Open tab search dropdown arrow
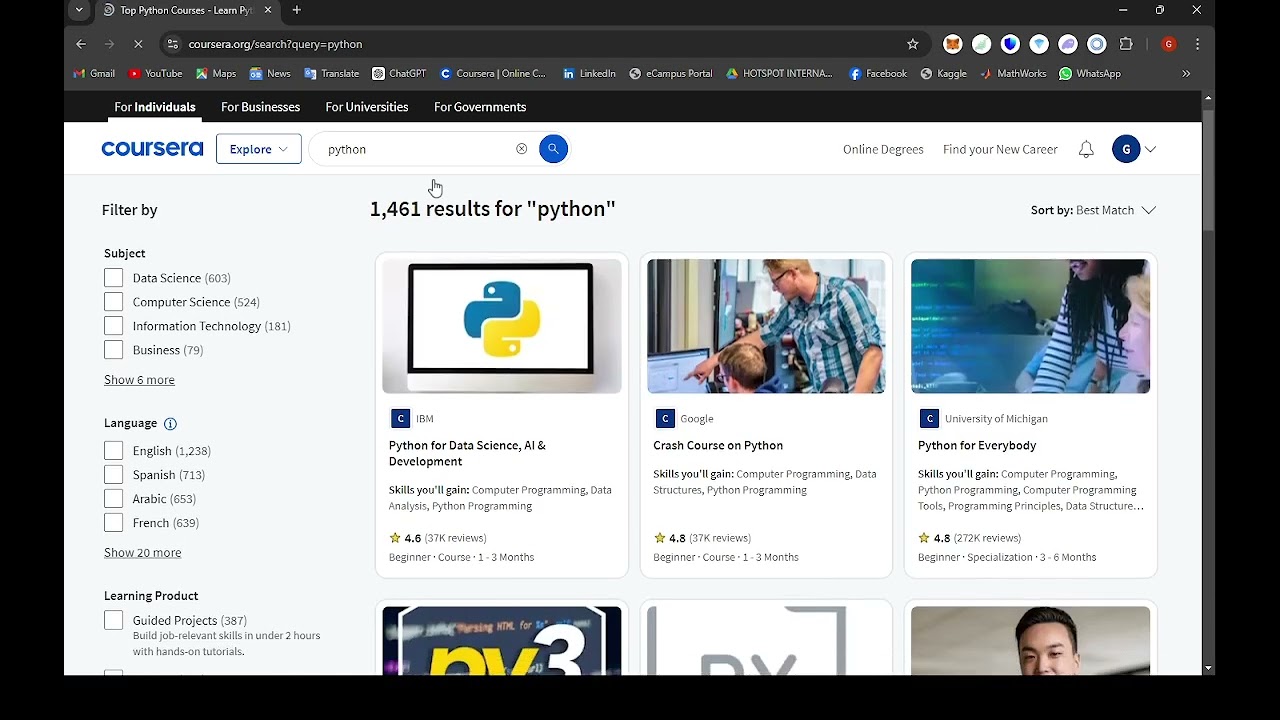 click(79, 10)
